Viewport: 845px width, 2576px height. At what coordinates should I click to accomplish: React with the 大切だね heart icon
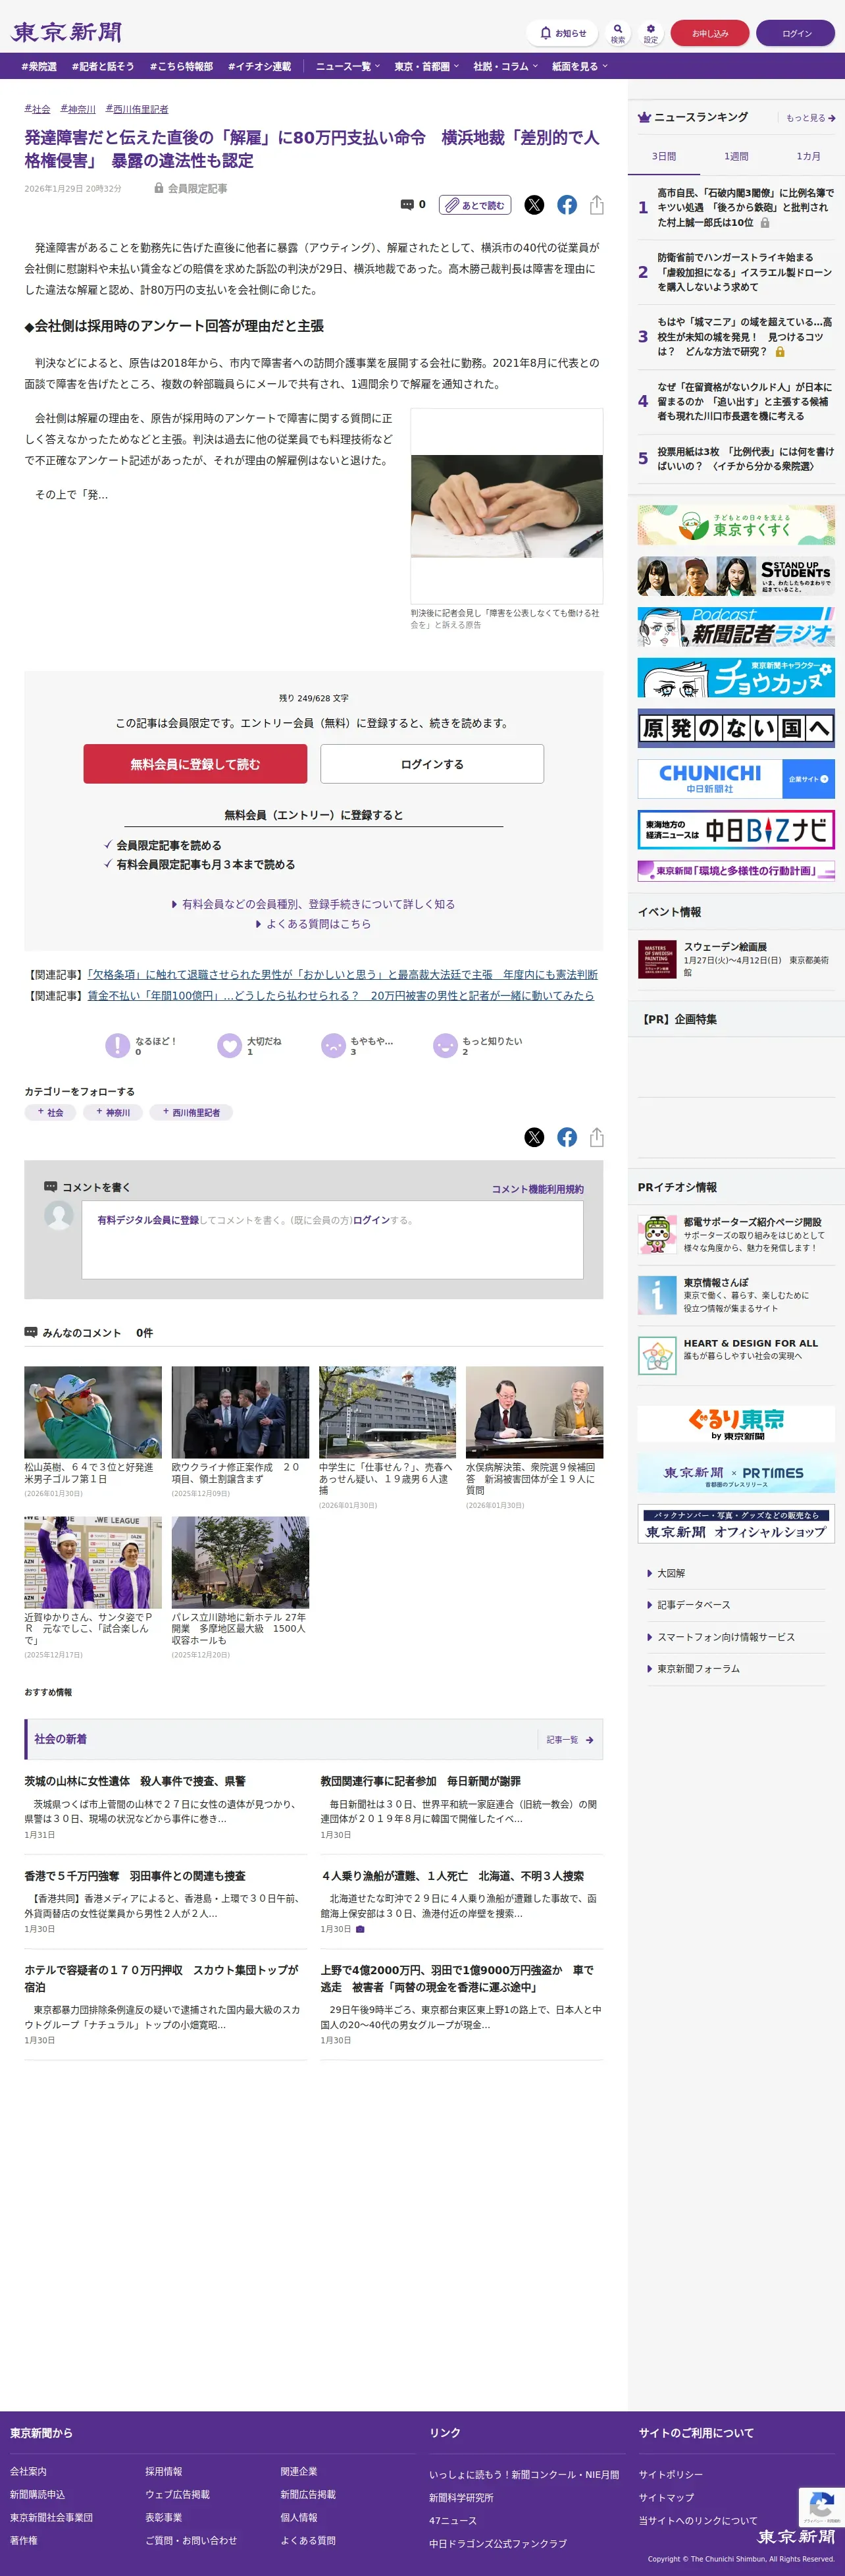(x=230, y=1045)
